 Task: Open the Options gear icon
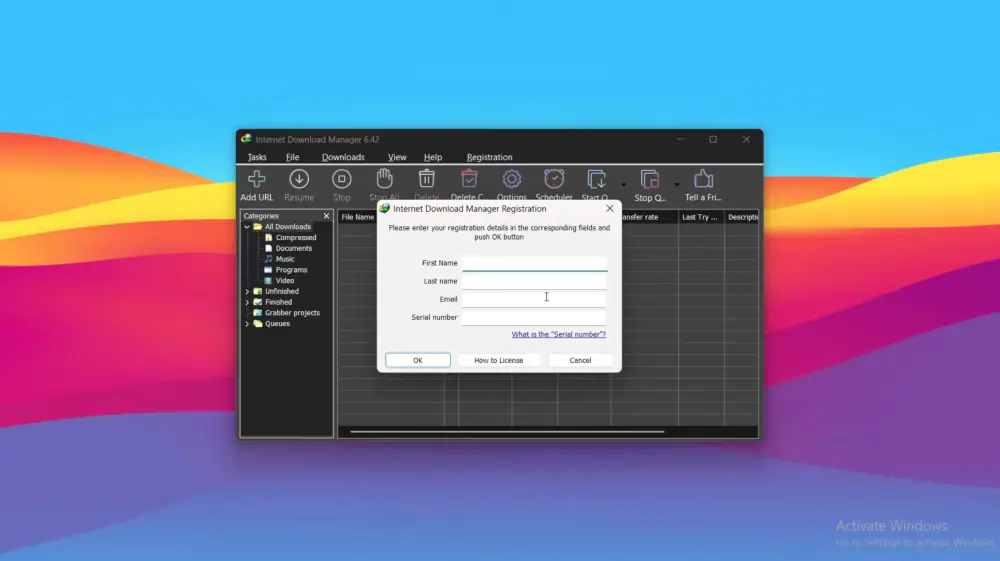pyautogui.click(x=511, y=180)
